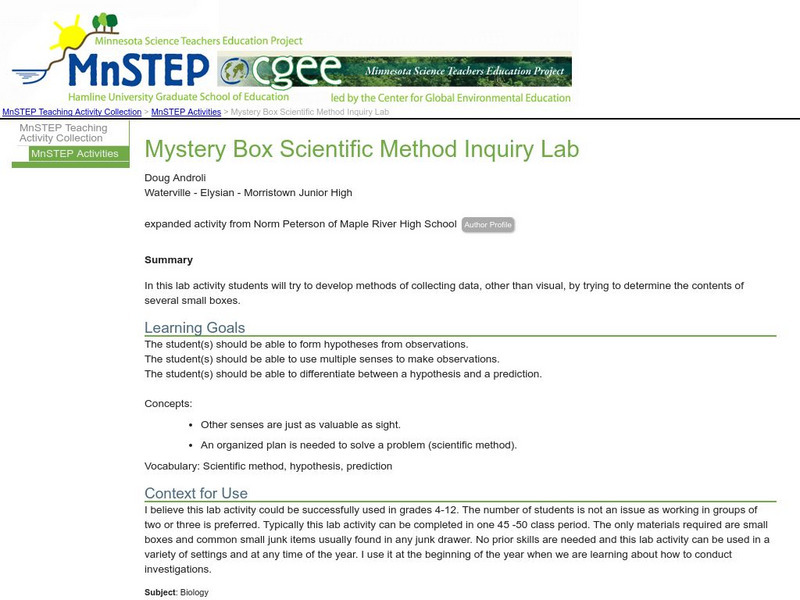Click the Context for Use section heading
The height and width of the screenshot is (600, 800).
pyautogui.click(x=196, y=493)
